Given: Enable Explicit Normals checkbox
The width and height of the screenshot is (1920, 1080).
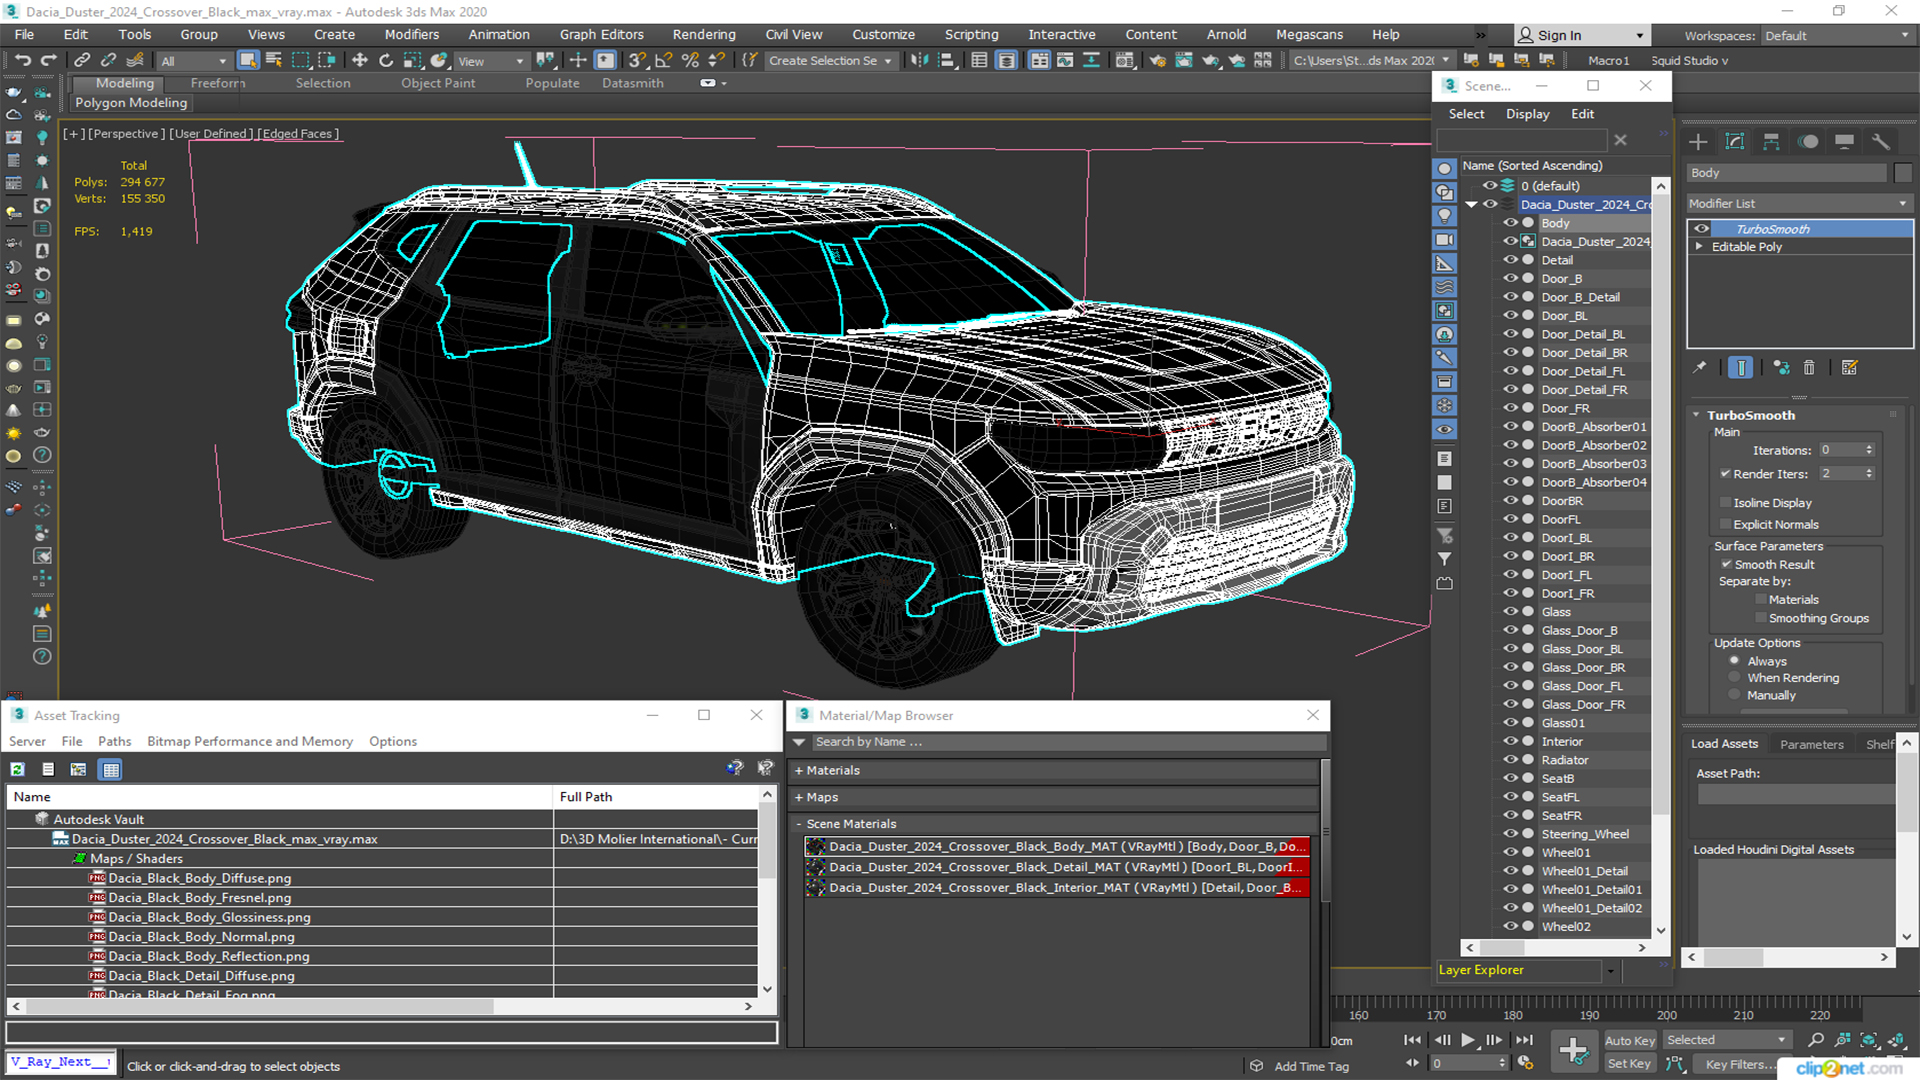Looking at the screenshot, I should pyautogui.click(x=1725, y=524).
